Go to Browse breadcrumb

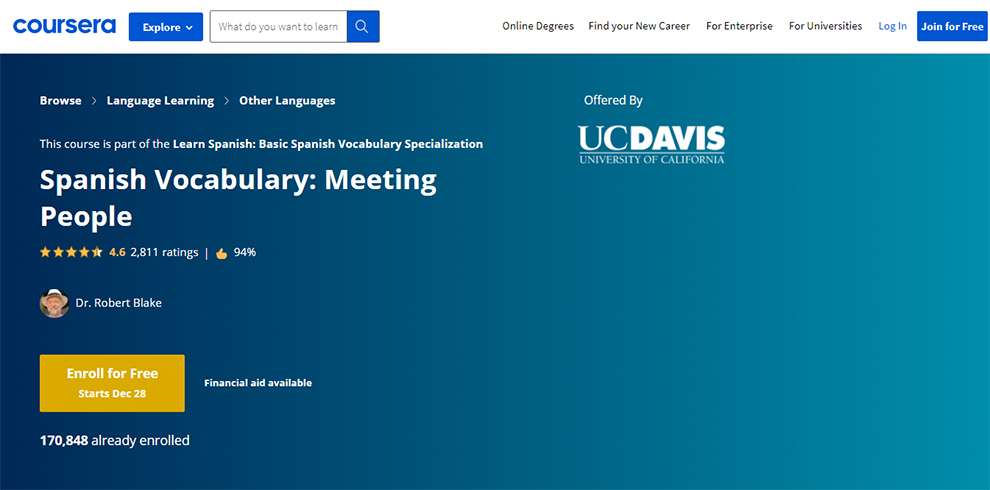[x=61, y=100]
